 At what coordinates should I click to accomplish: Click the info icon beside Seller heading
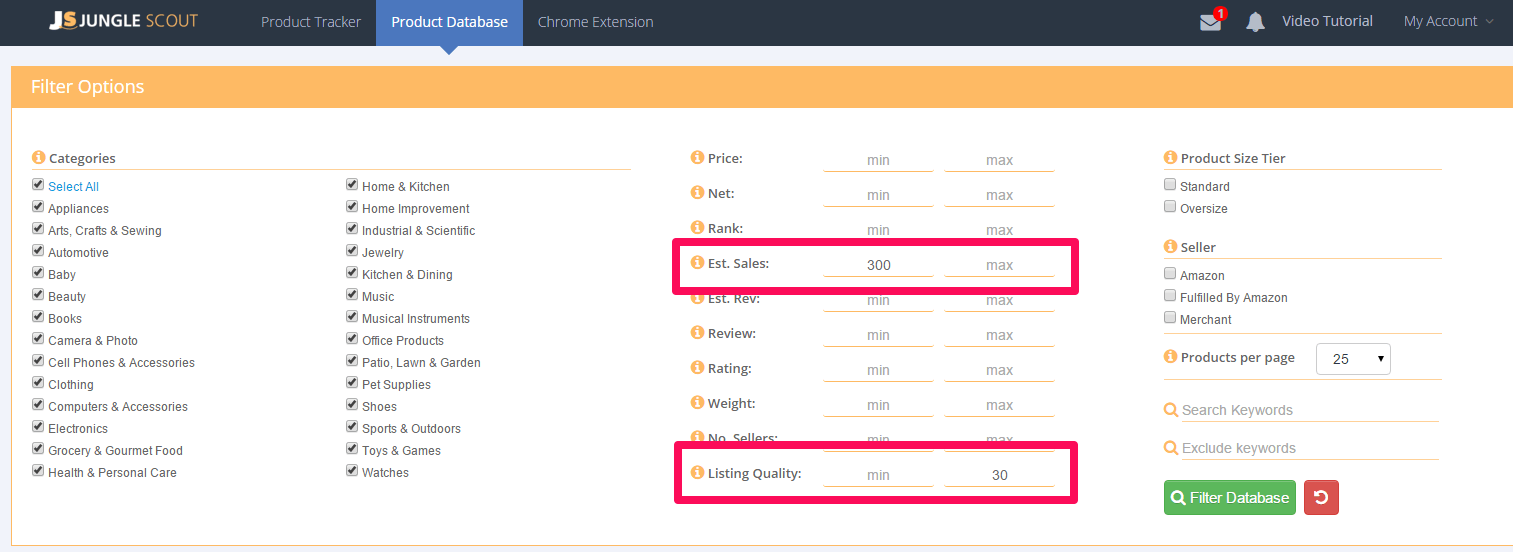(1170, 246)
